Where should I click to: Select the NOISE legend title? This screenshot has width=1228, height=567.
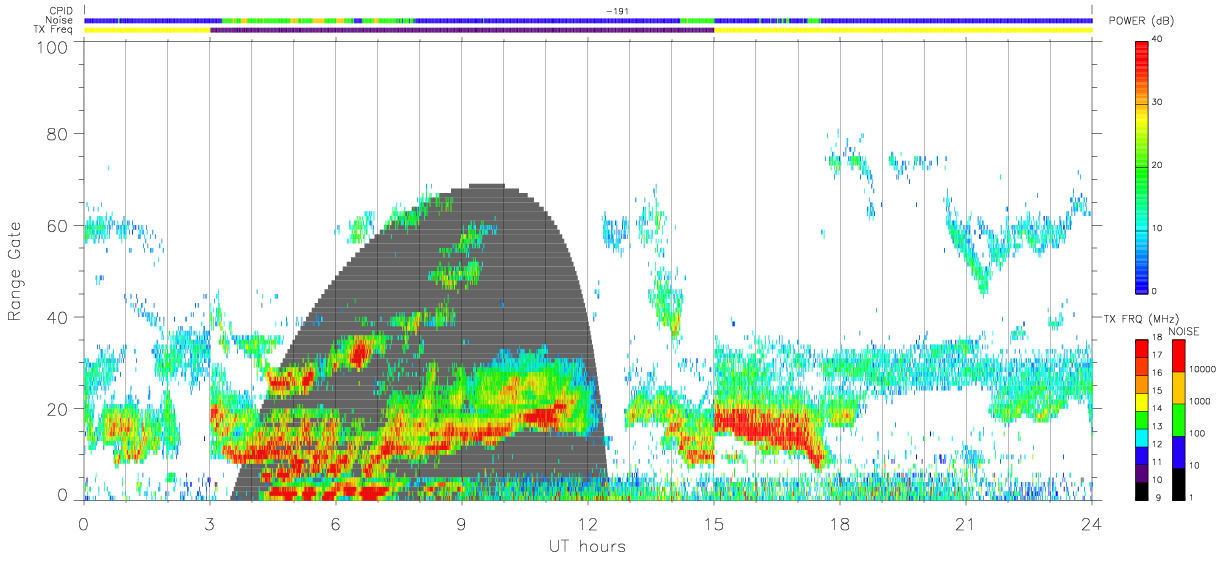click(1185, 331)
